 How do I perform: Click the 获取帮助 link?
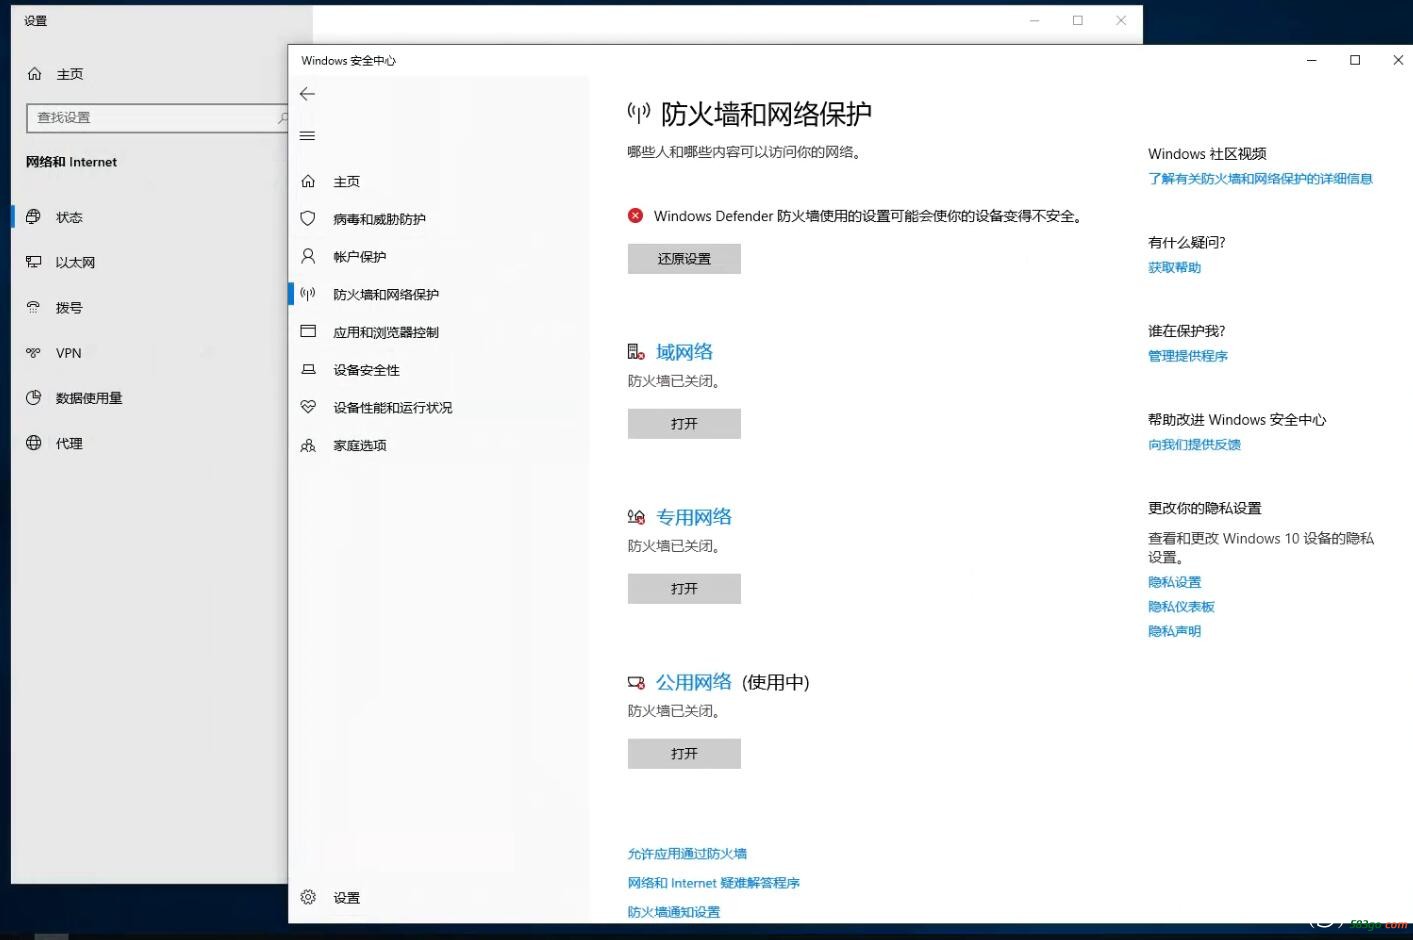1174,268
